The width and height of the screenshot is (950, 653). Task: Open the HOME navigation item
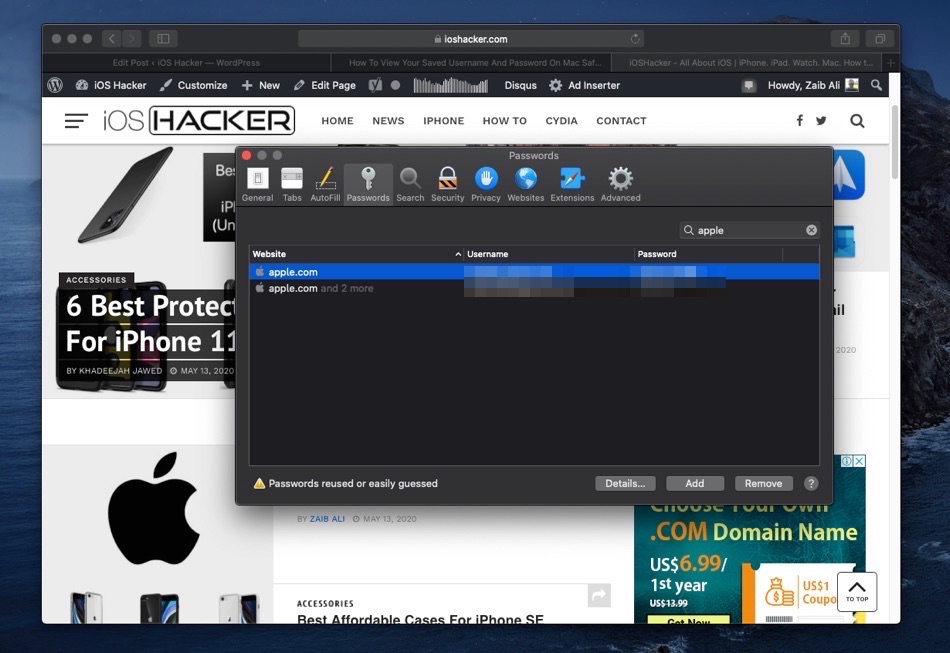(337, 121)
